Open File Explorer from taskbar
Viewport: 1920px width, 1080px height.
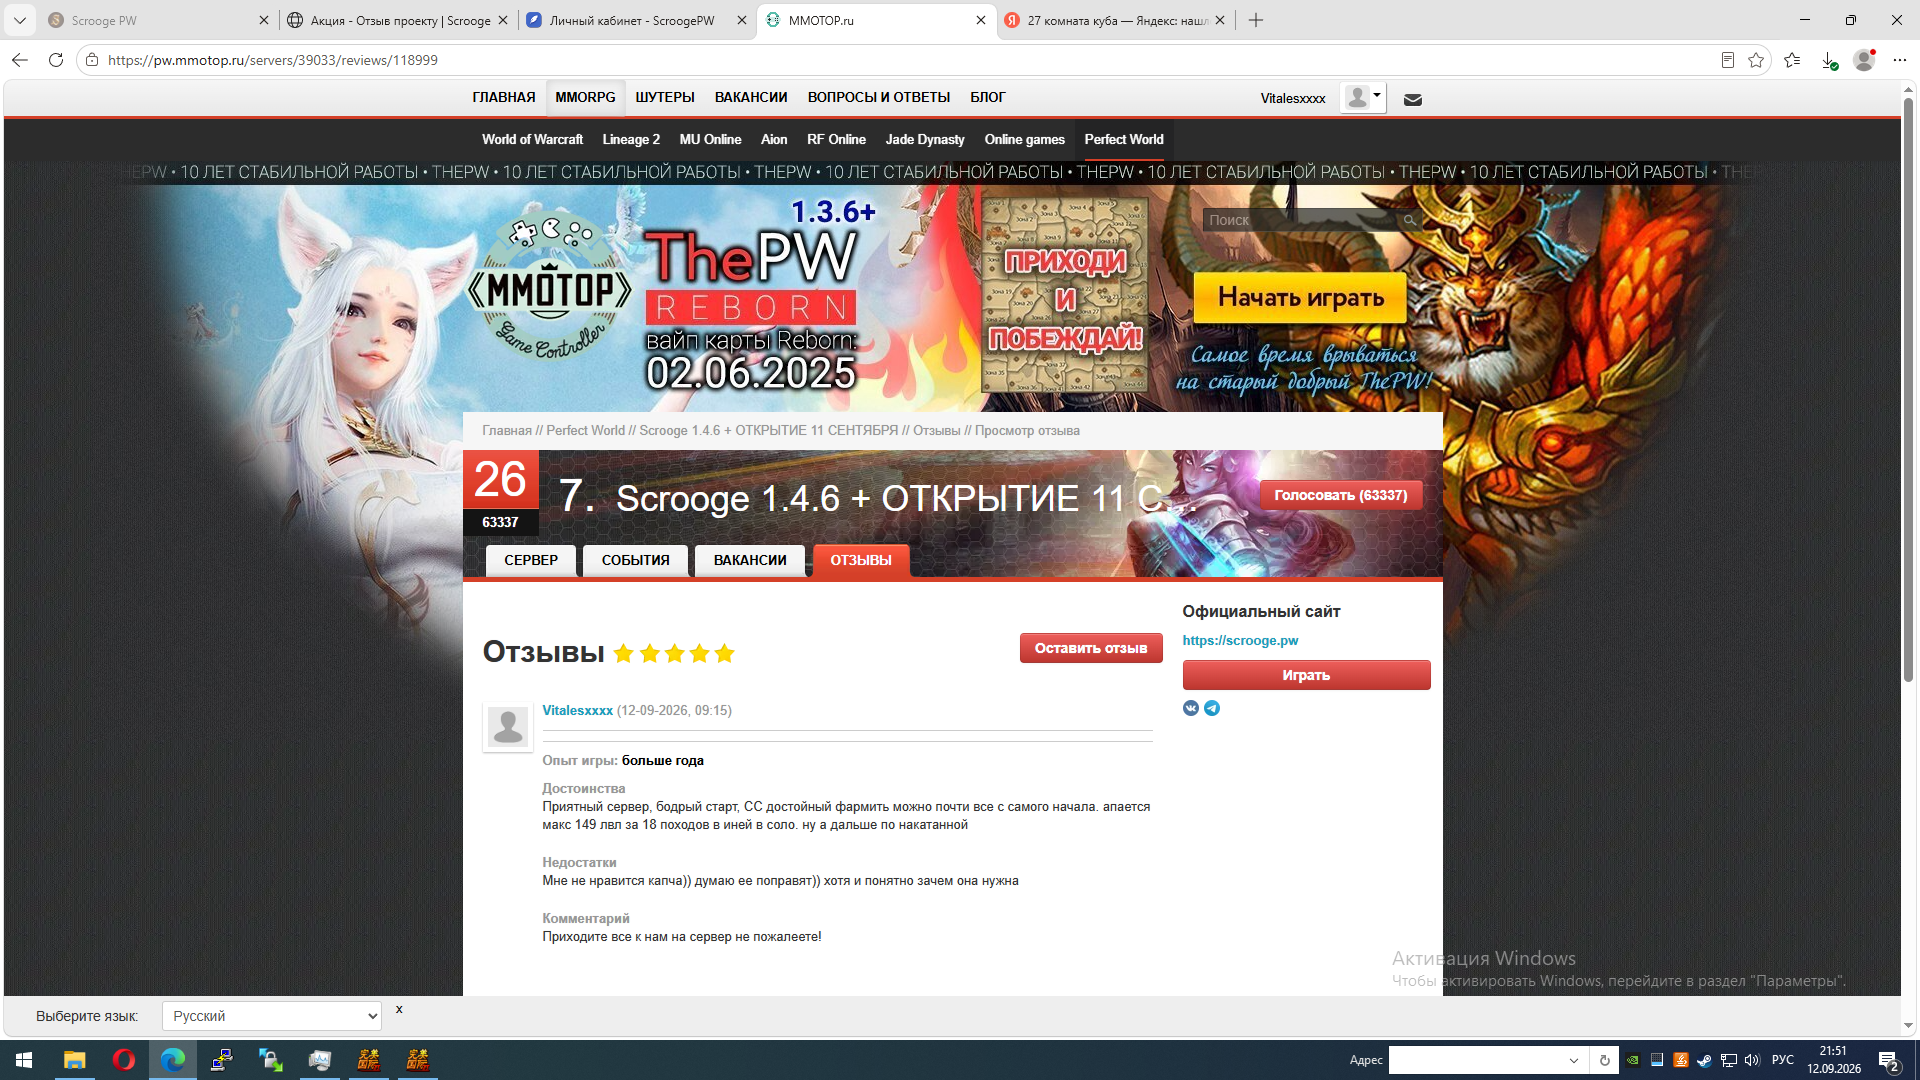75,1060
